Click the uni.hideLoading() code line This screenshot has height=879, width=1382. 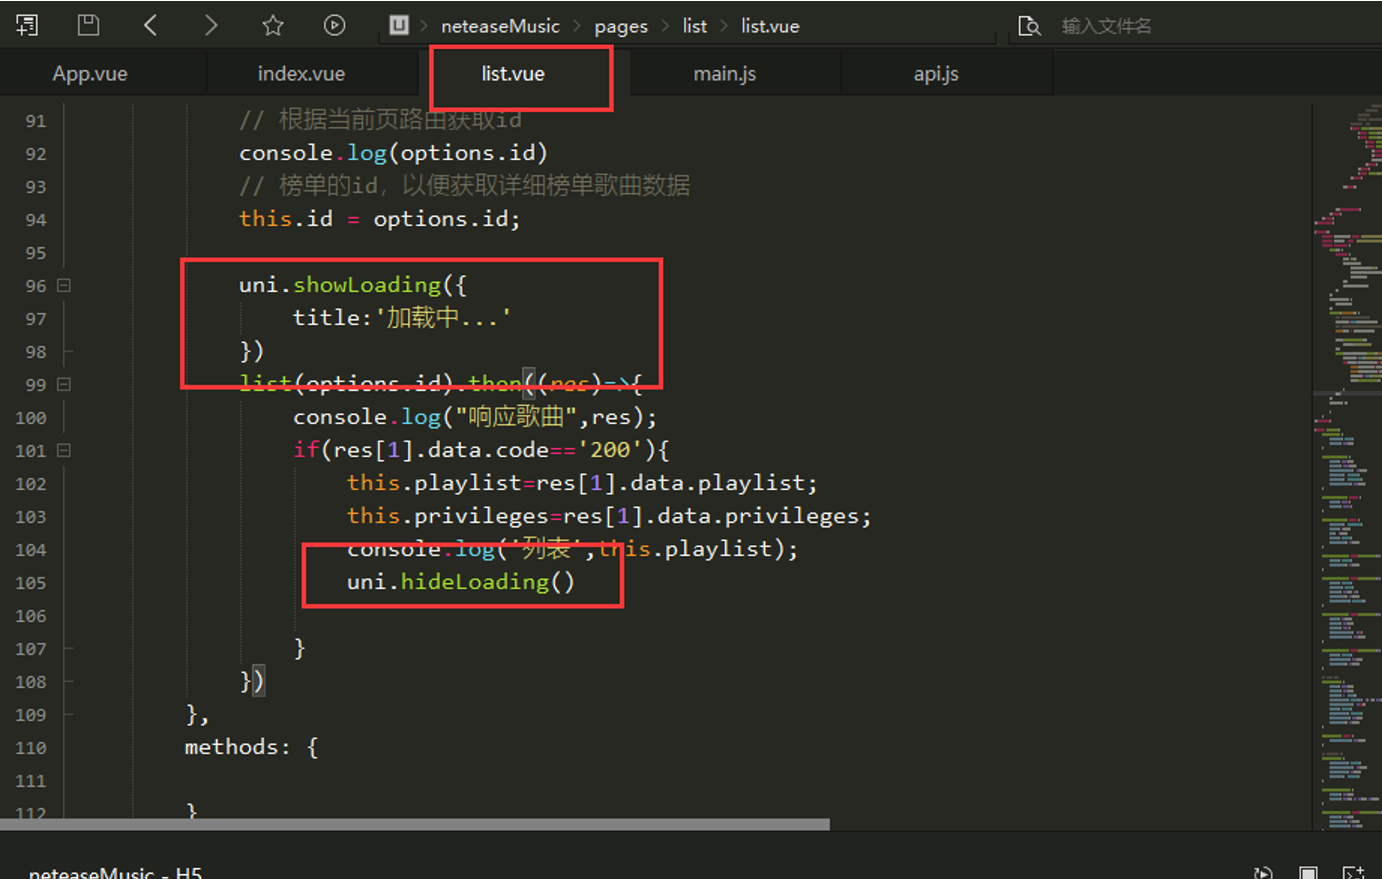coord(461,582)
